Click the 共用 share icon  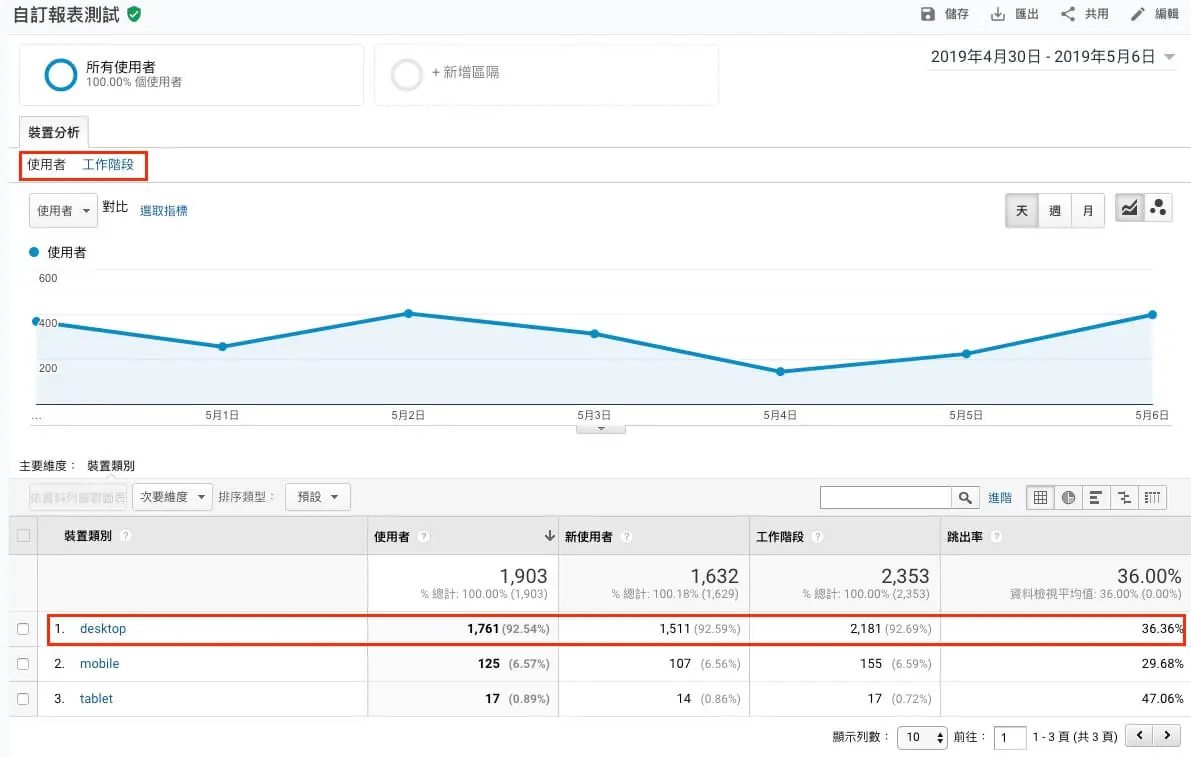click(1068, 14)
